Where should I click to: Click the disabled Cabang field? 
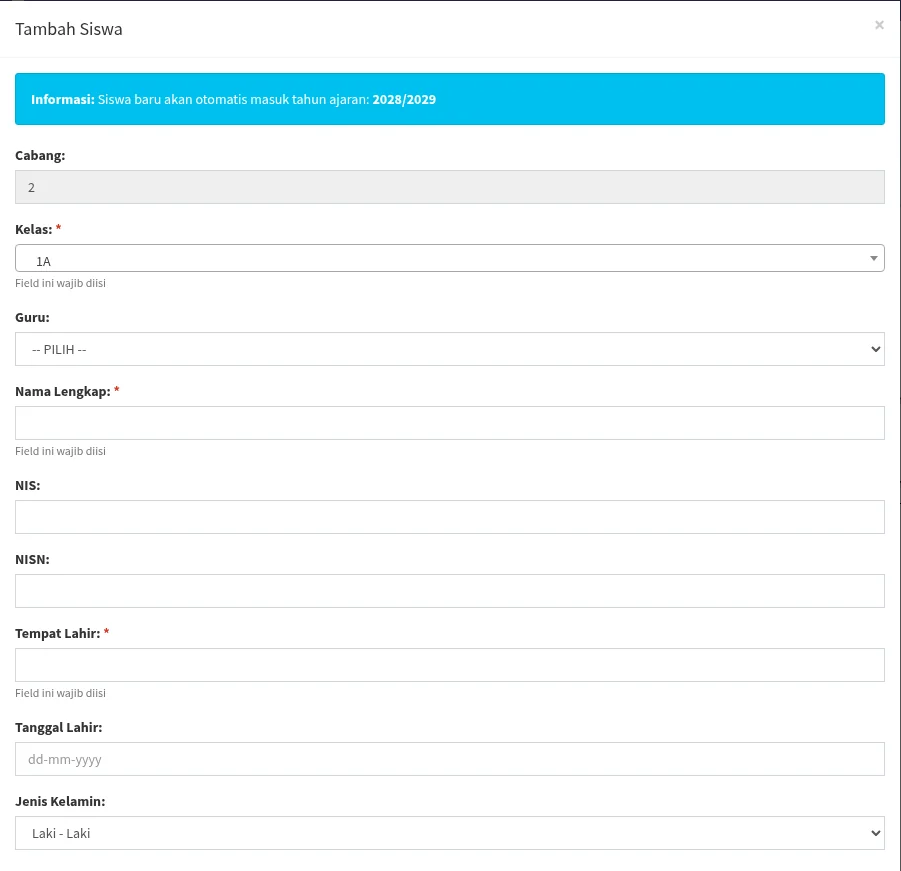(449, 187)
